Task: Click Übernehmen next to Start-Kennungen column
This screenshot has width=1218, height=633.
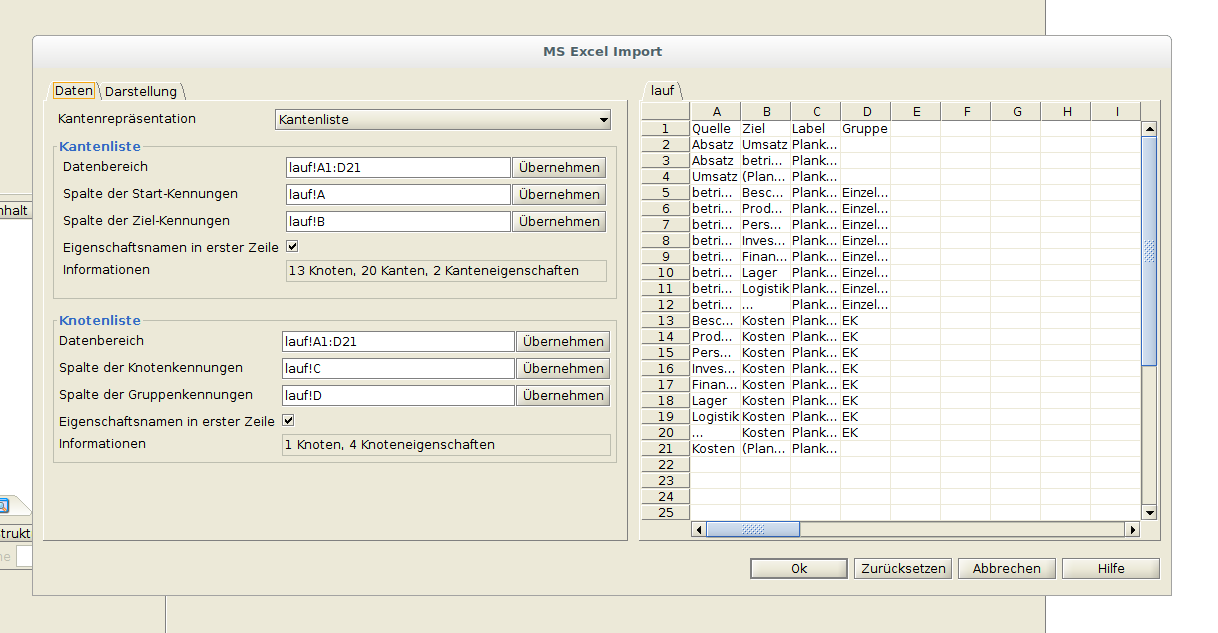Action: [560, 194]
